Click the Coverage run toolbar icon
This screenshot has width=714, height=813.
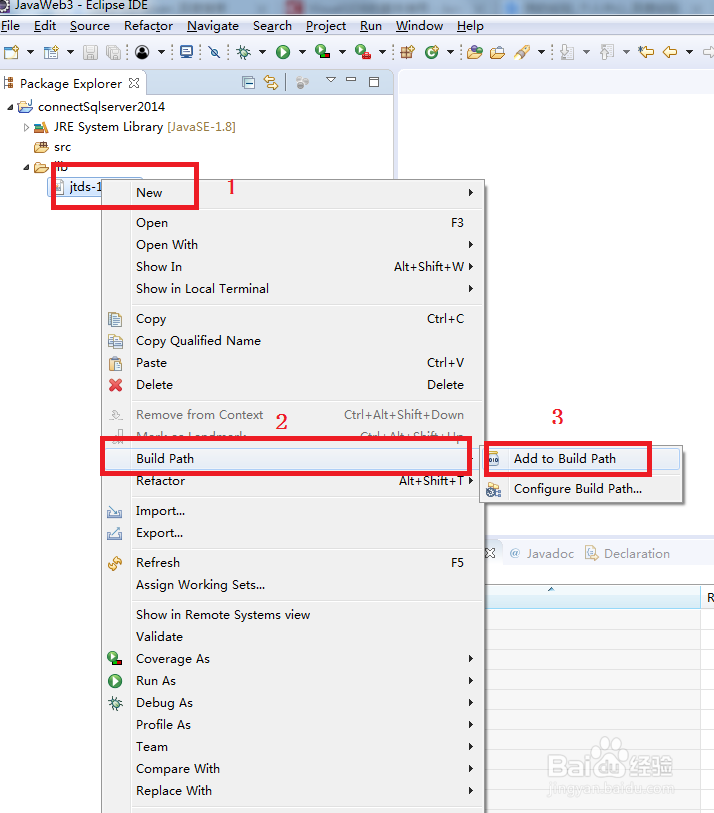pos(323,52)
